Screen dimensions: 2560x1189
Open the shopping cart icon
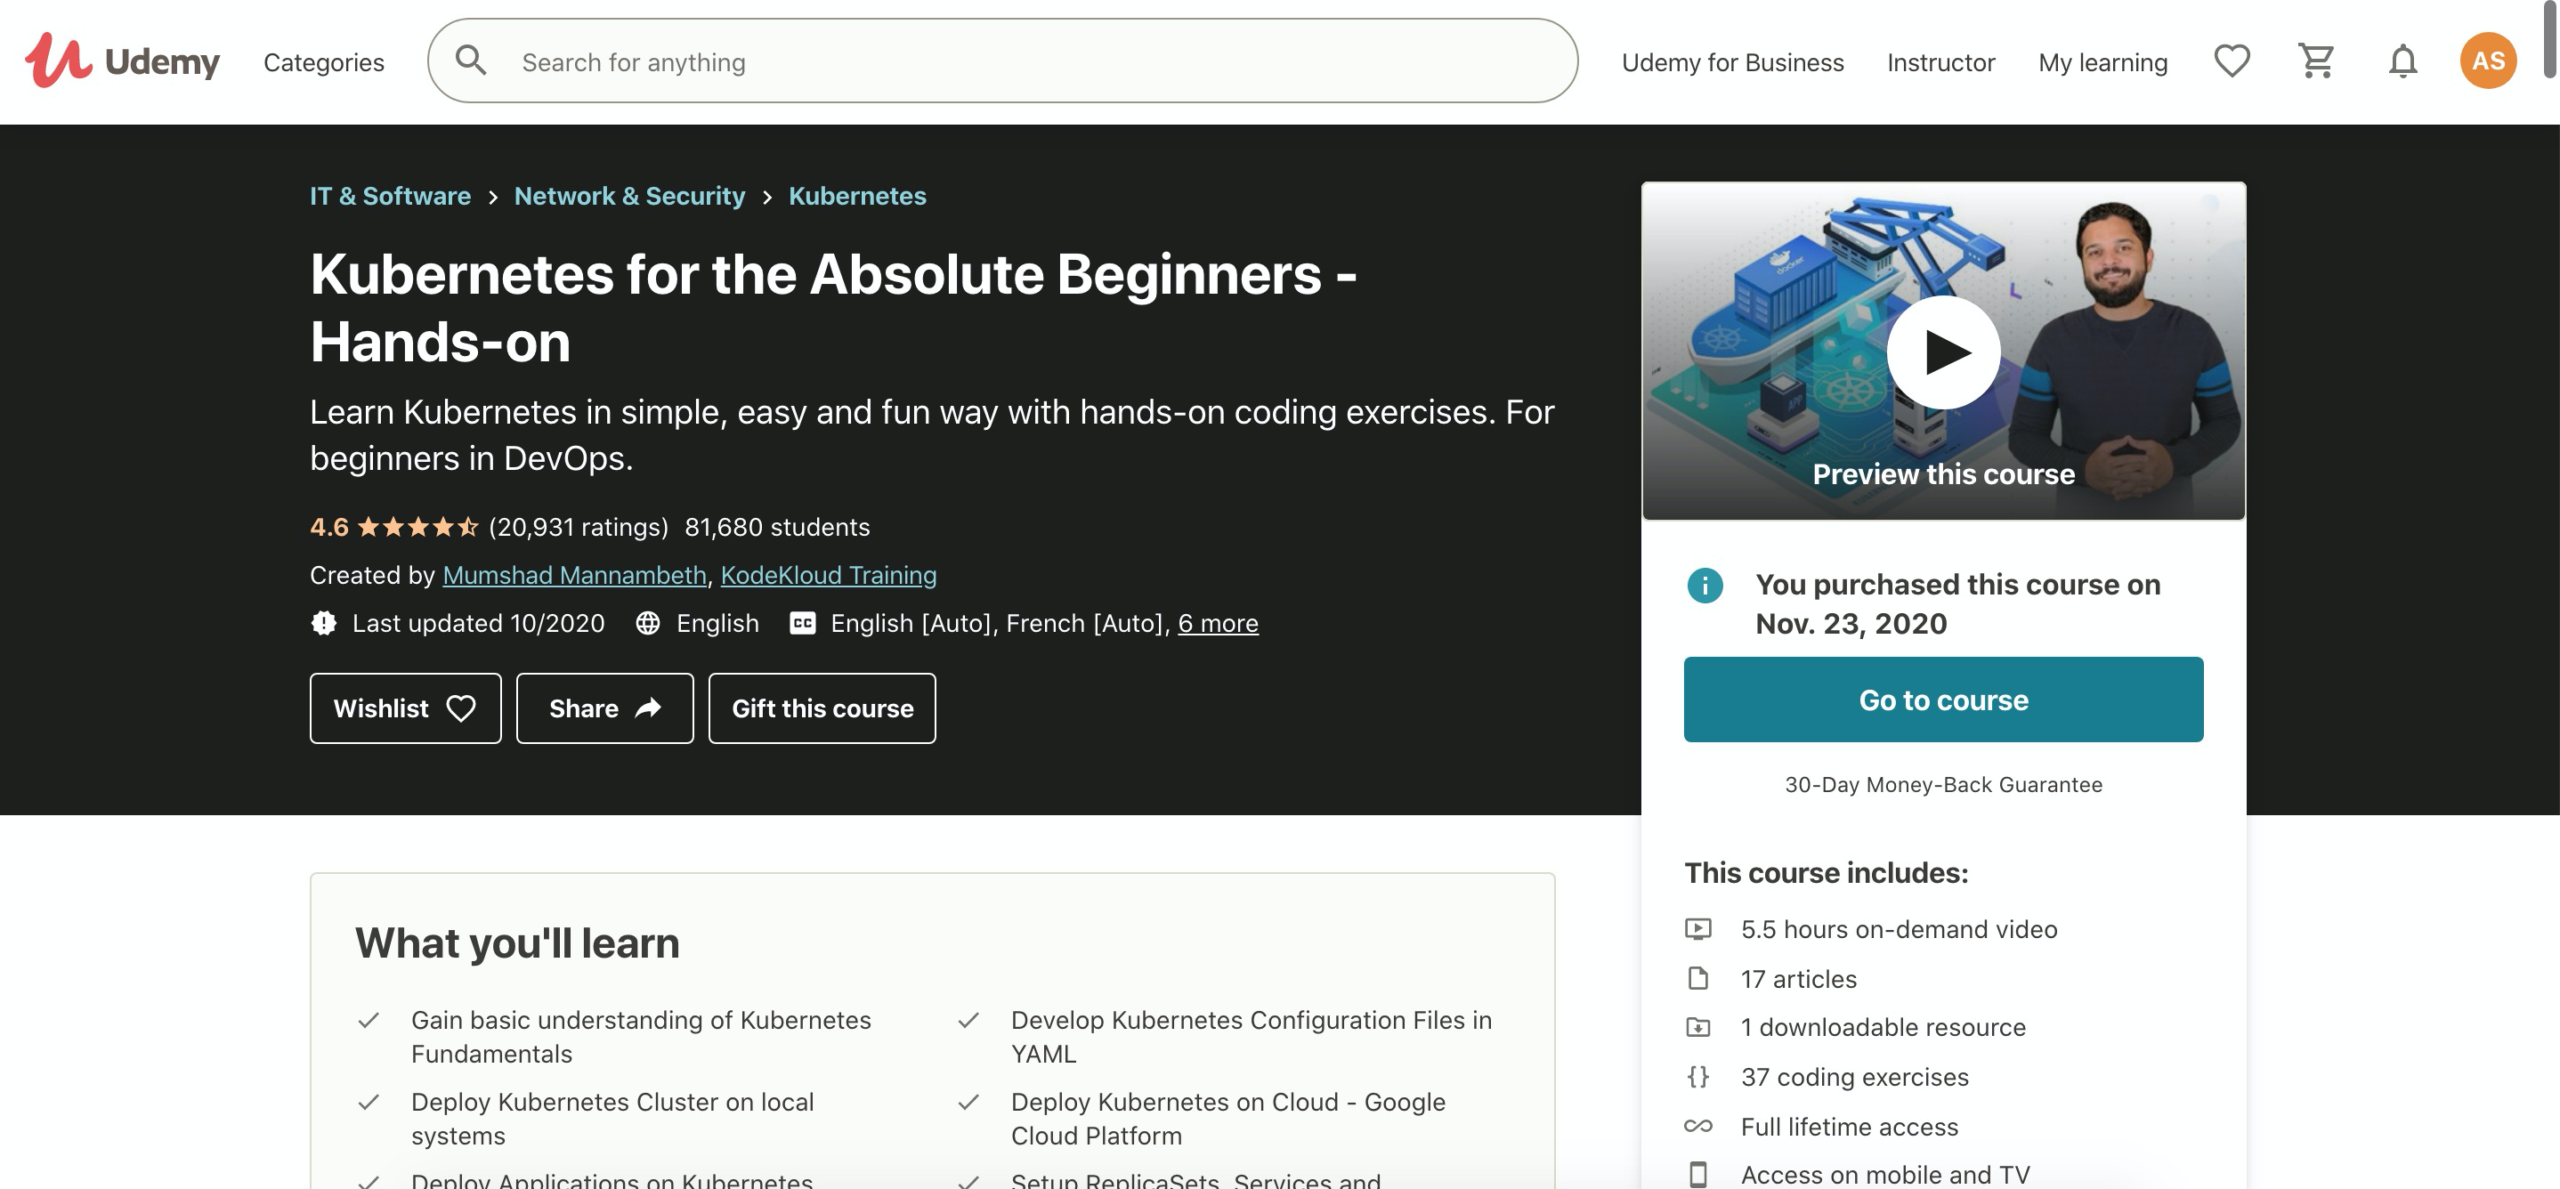2317,60
